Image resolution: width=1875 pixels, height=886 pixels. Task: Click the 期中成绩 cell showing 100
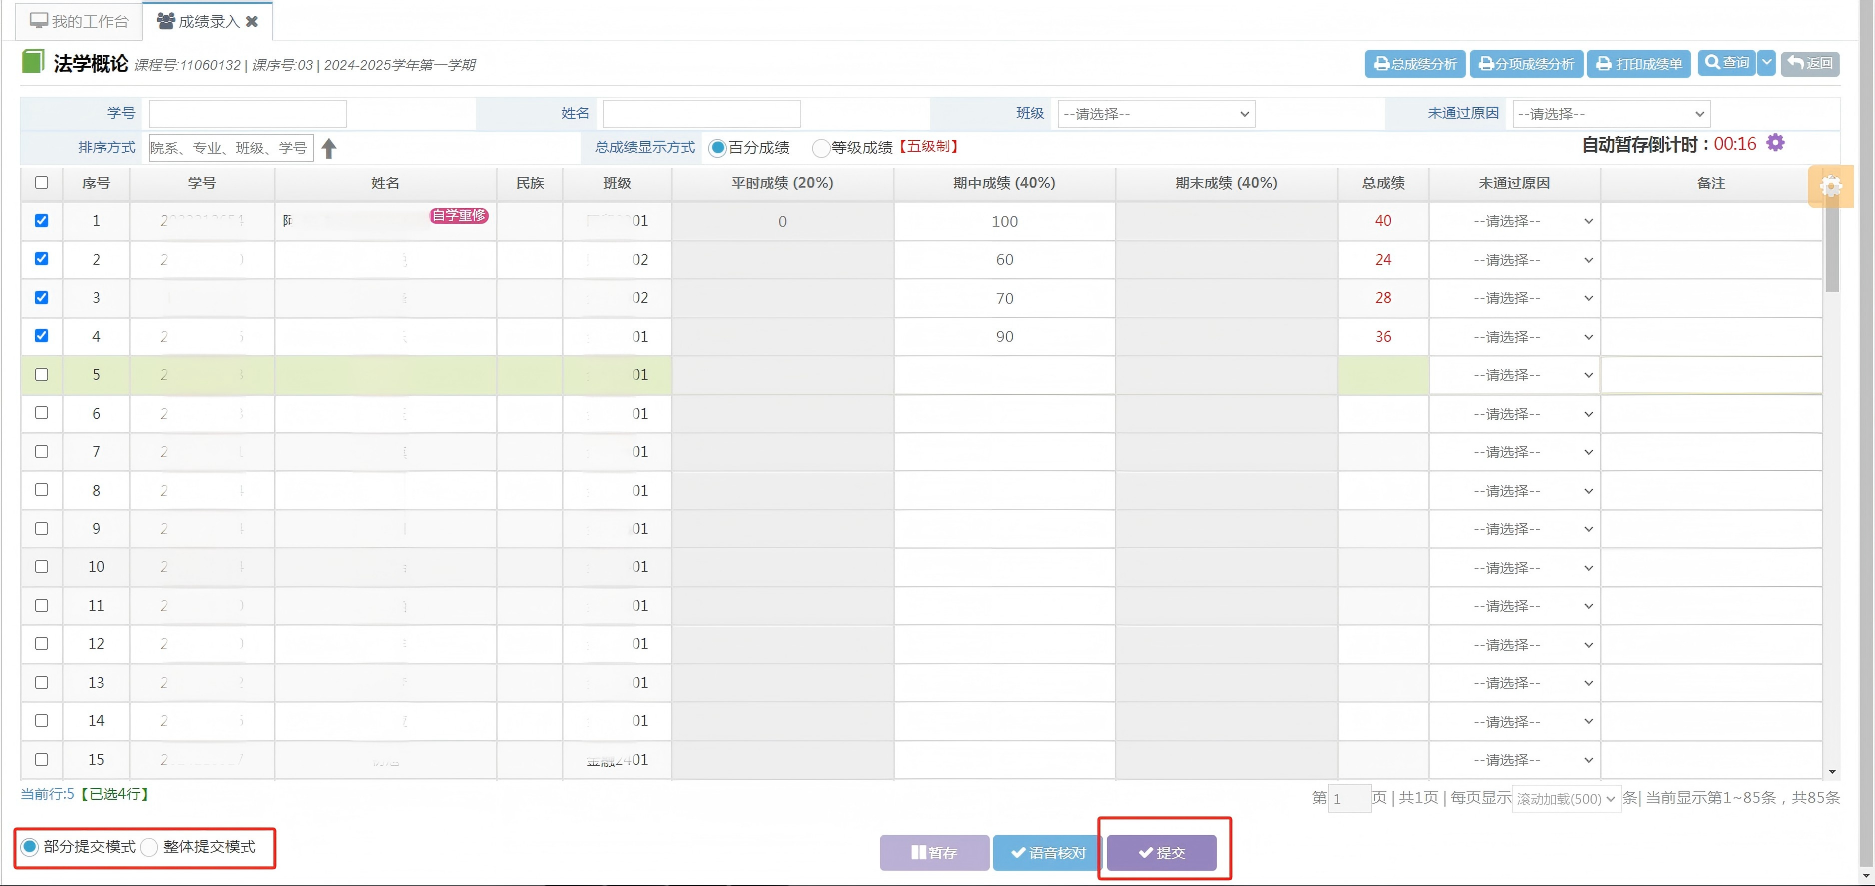click(1005, 222)
